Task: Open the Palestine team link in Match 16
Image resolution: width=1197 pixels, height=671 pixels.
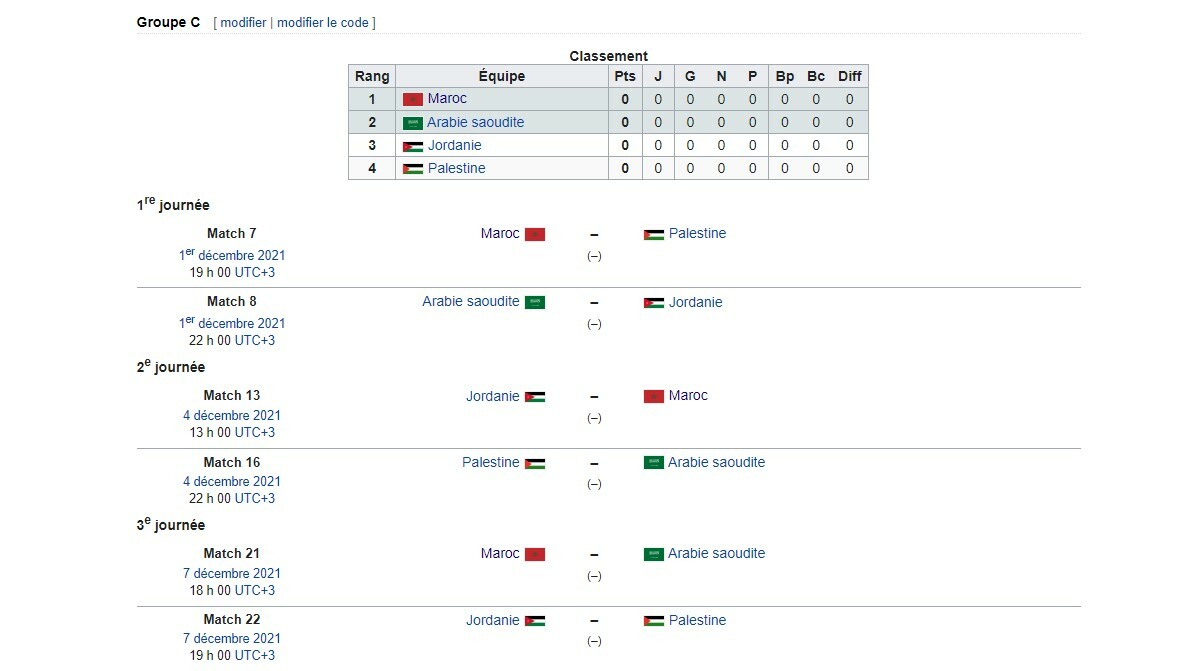Action: coord(490,463)
